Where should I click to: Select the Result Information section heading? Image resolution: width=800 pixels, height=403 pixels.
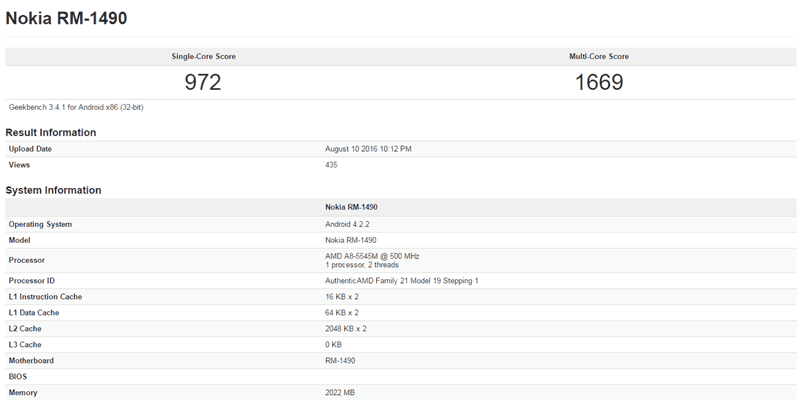coord(51,132)
